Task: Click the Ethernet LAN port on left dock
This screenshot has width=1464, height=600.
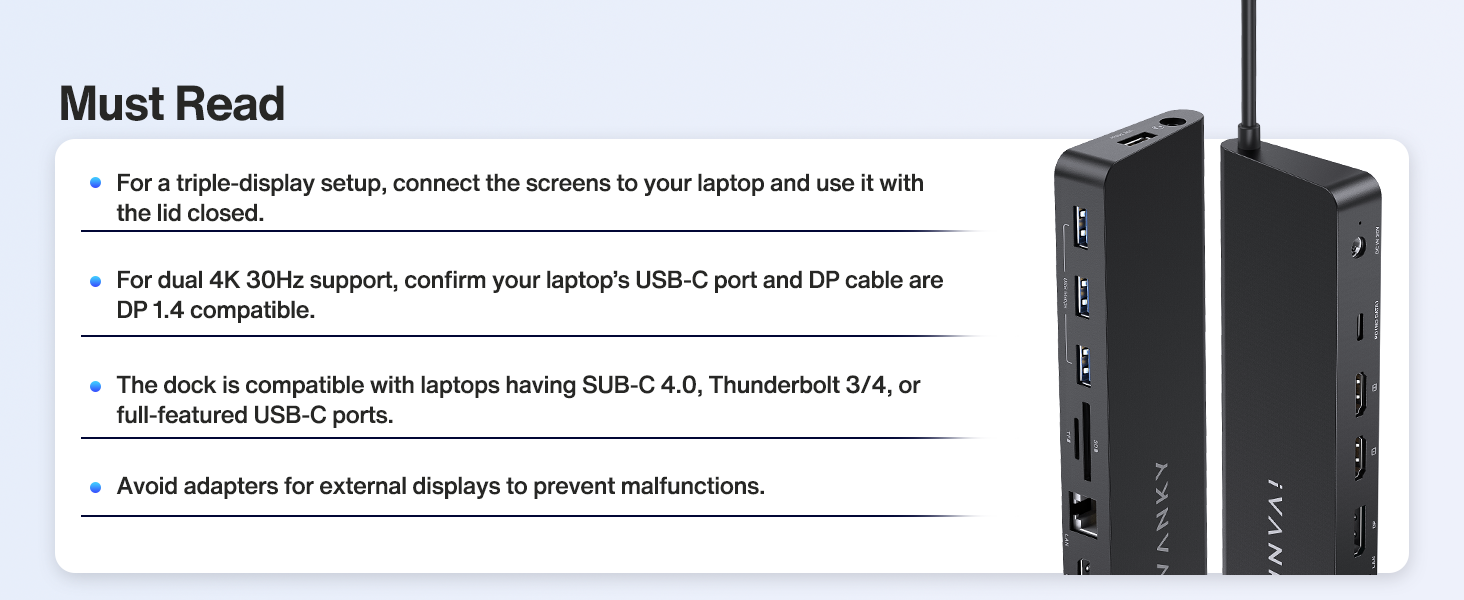Action: (x=1082, y=518)
